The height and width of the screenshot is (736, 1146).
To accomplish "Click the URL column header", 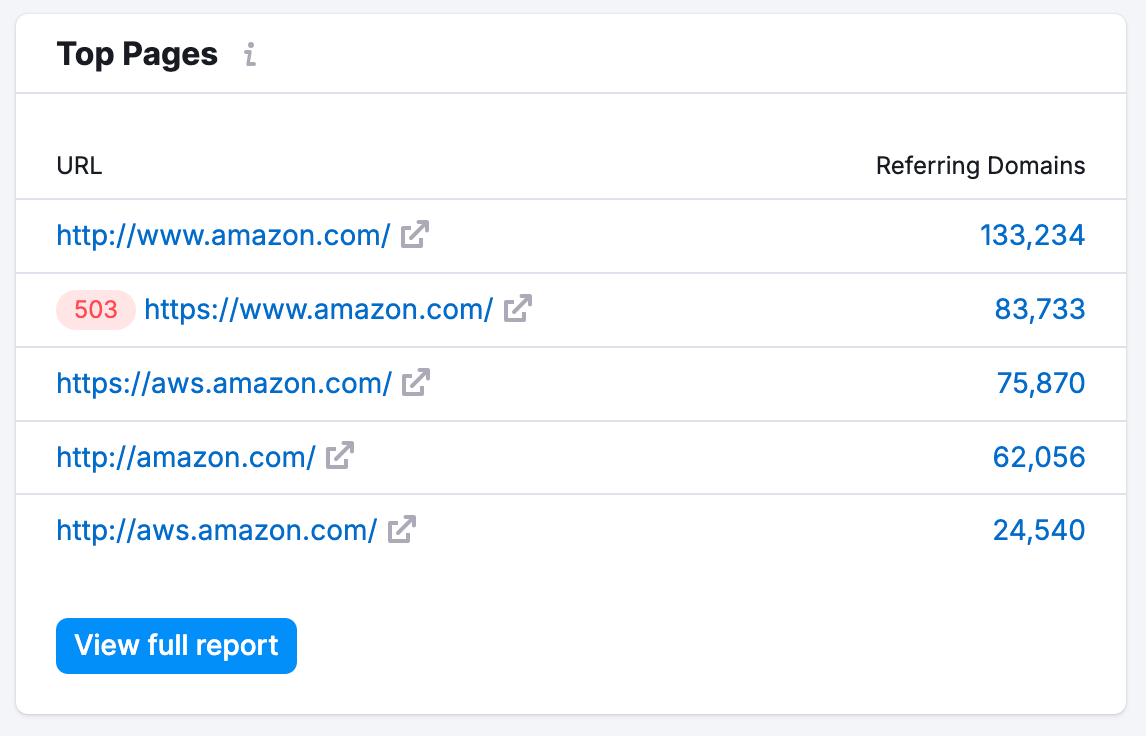I will click(79, 165).
